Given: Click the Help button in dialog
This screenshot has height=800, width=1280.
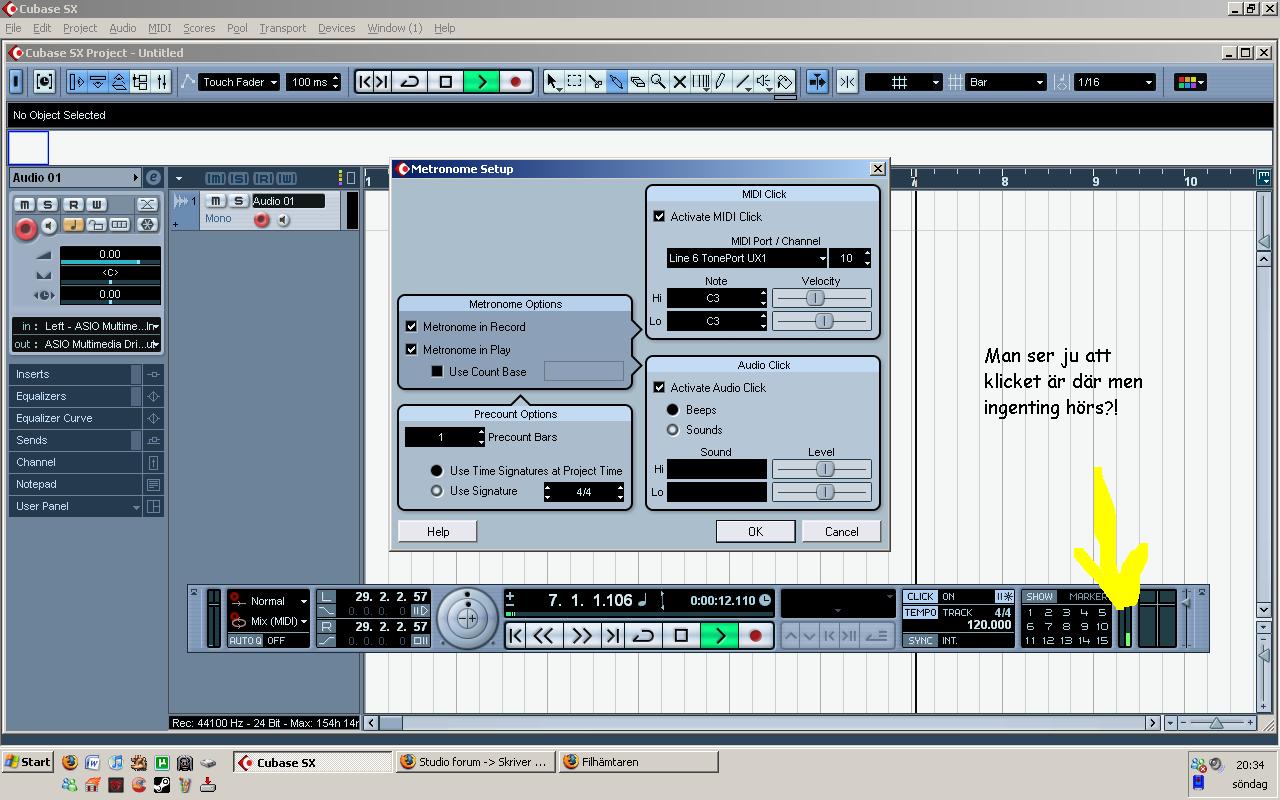Looking at the screenshot, I should 438,532.
